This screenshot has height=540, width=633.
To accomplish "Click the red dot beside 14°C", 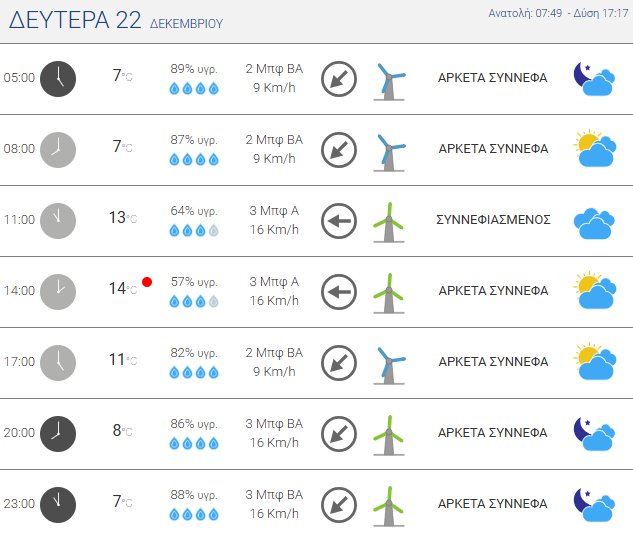I will pos(147,283).
